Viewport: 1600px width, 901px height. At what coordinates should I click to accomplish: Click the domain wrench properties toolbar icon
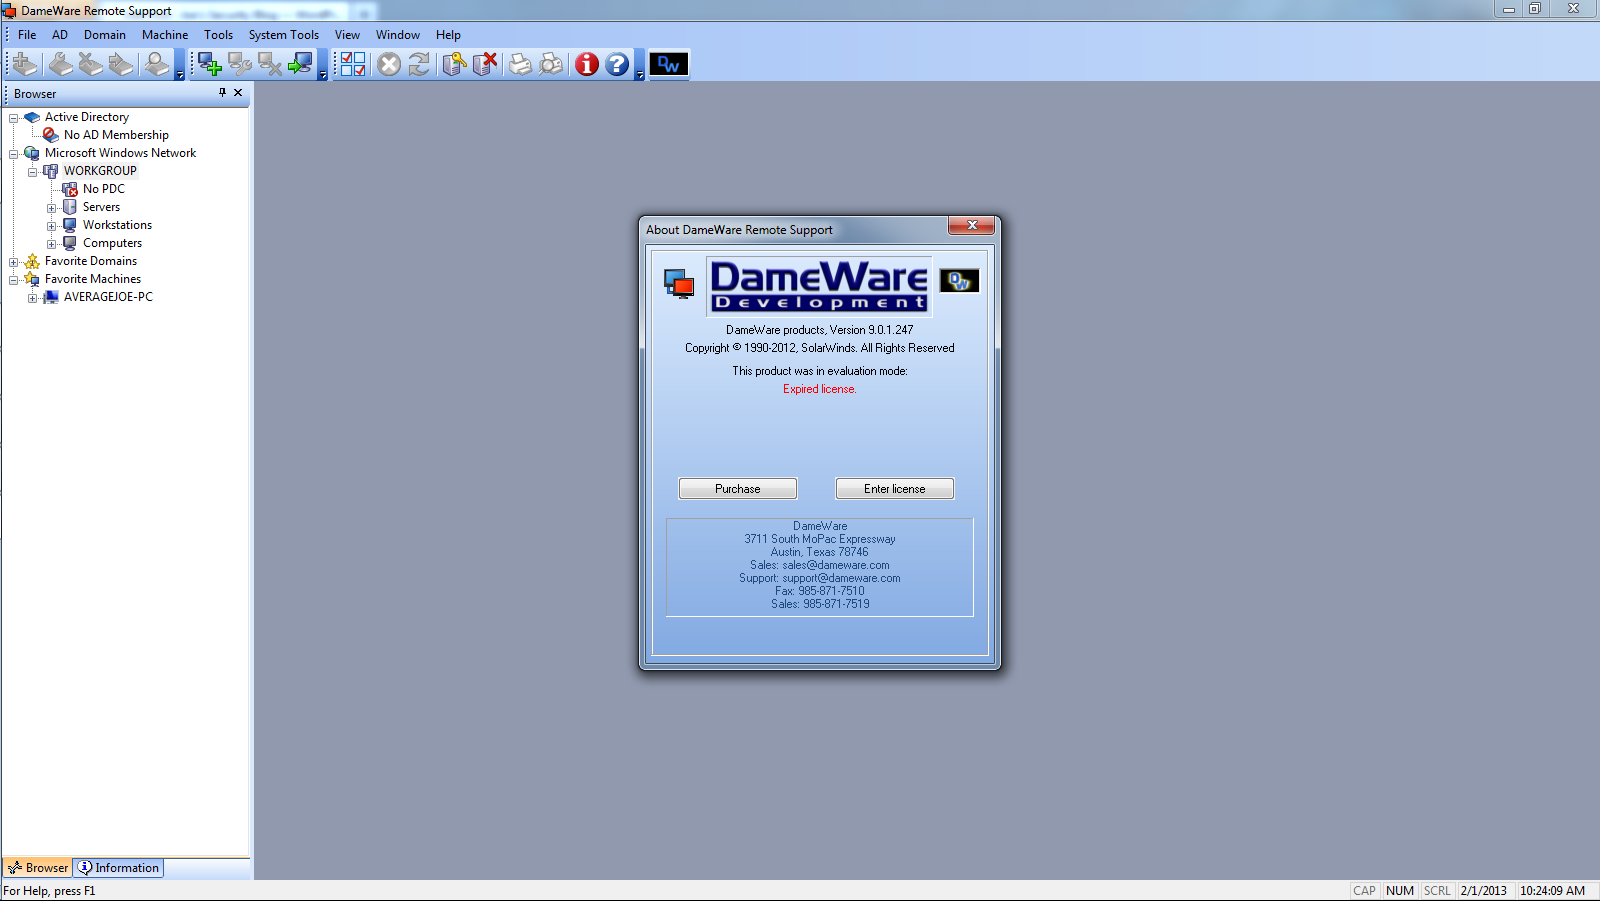click(x=61, y=65)
